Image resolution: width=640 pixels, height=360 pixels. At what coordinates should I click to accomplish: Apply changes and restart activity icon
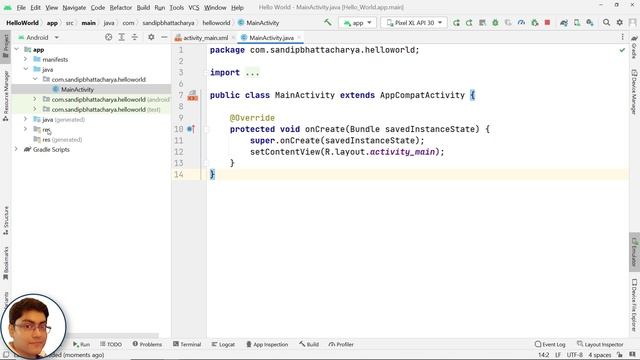[469, 23]
